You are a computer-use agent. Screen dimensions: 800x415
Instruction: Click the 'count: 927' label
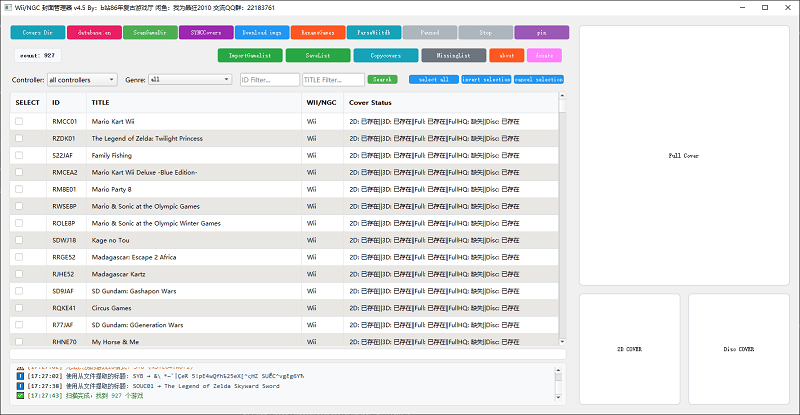coord(38,55)
